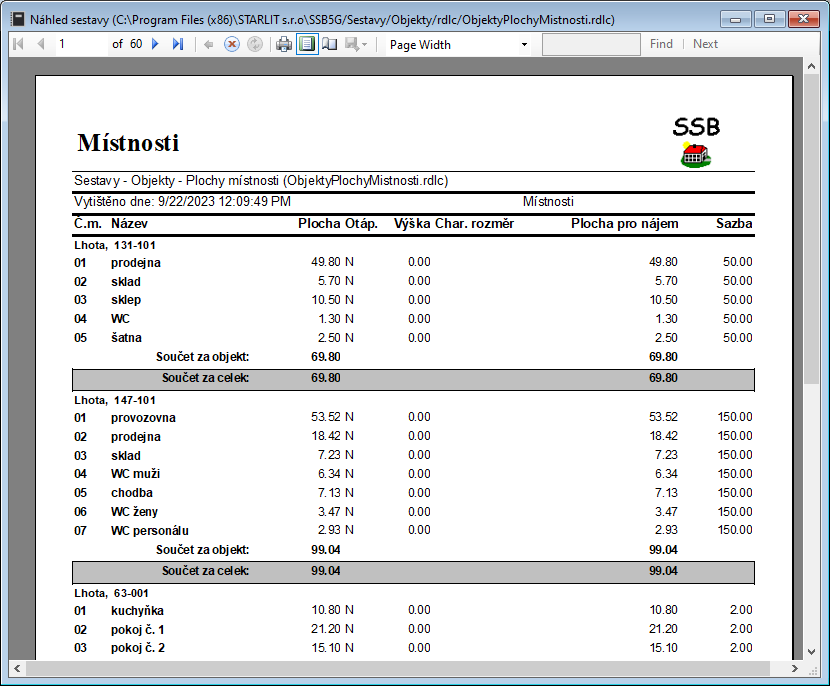Expand the Export dropdown menu
The image size is (830, 686).
point(357,44)
